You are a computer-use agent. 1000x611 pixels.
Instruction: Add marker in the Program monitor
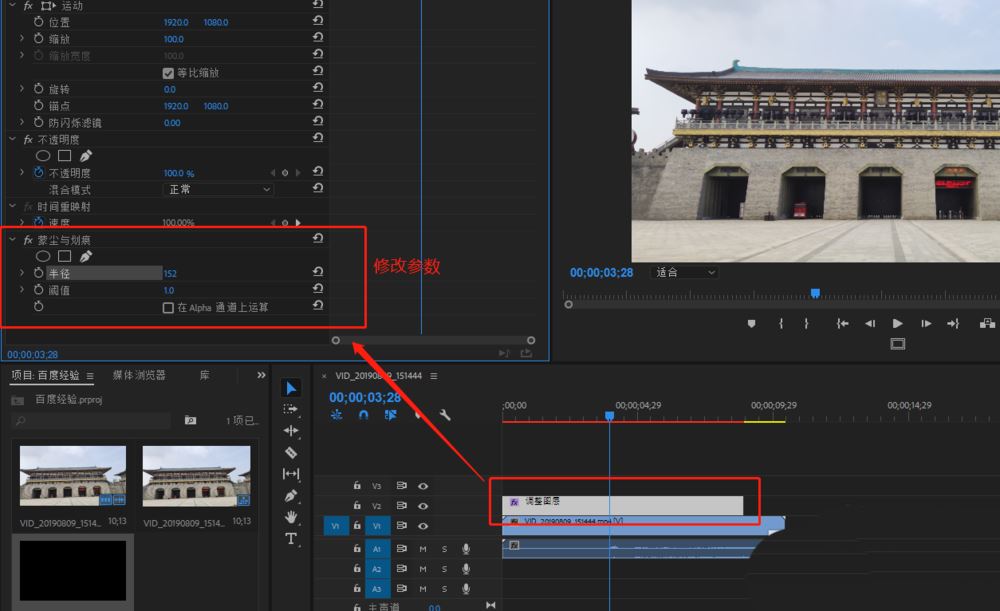(x=752, y=323)
